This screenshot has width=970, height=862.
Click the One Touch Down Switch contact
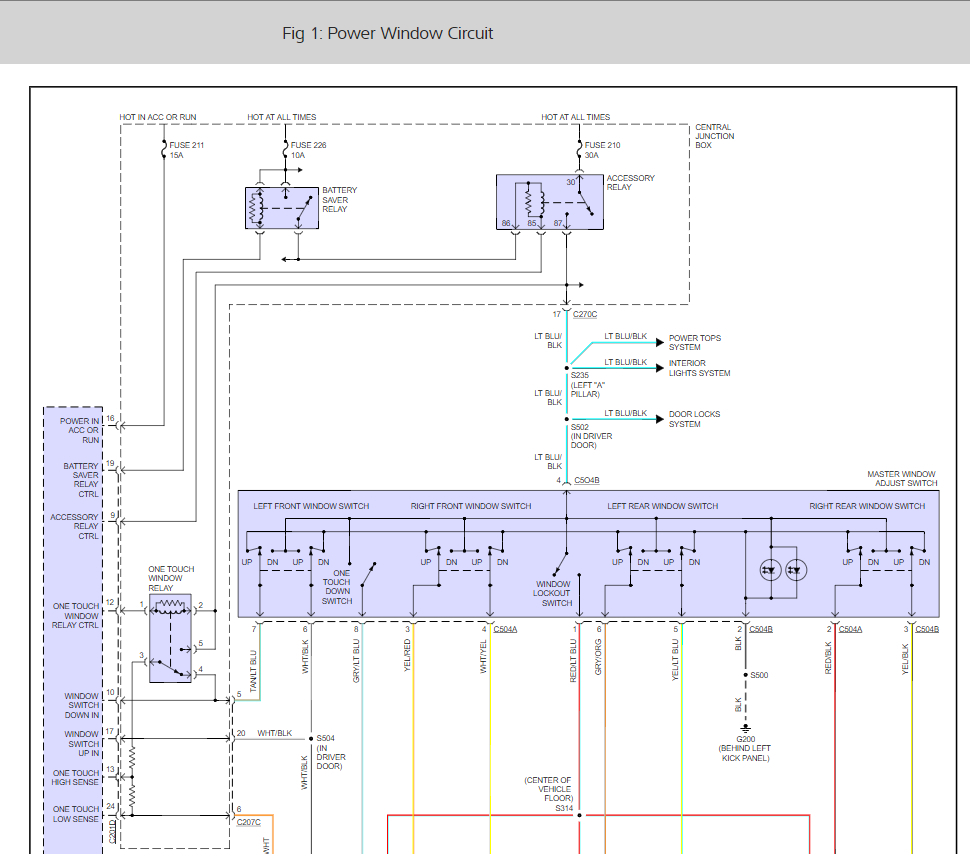click(369, 574)
